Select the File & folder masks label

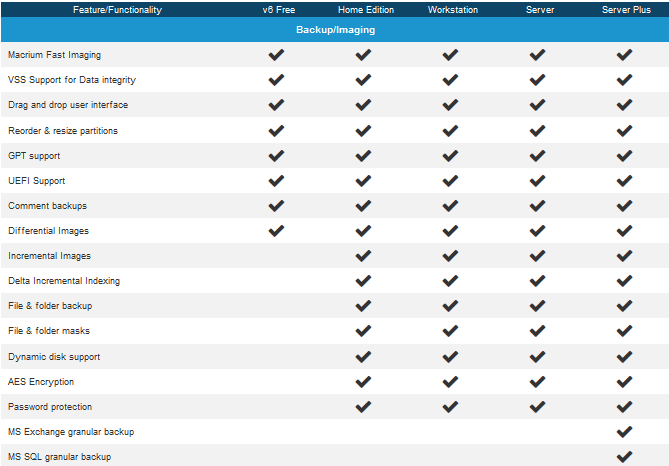tap(49, 331)
